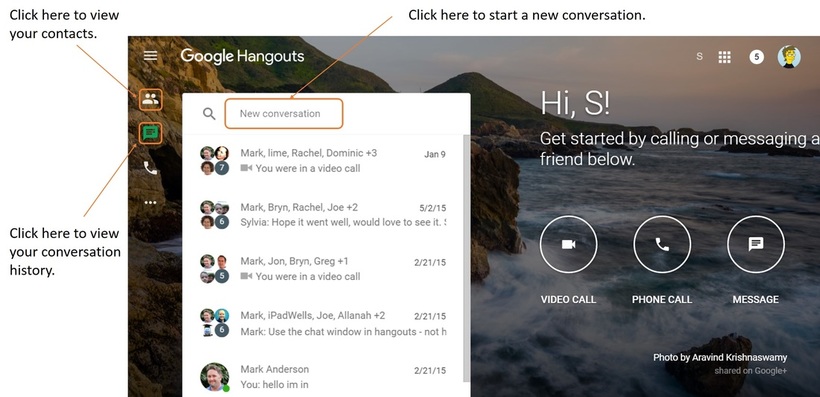This screenshot has height=397, width=820.
Task: Open the Conversations sidebar icon
Action: 151,133
